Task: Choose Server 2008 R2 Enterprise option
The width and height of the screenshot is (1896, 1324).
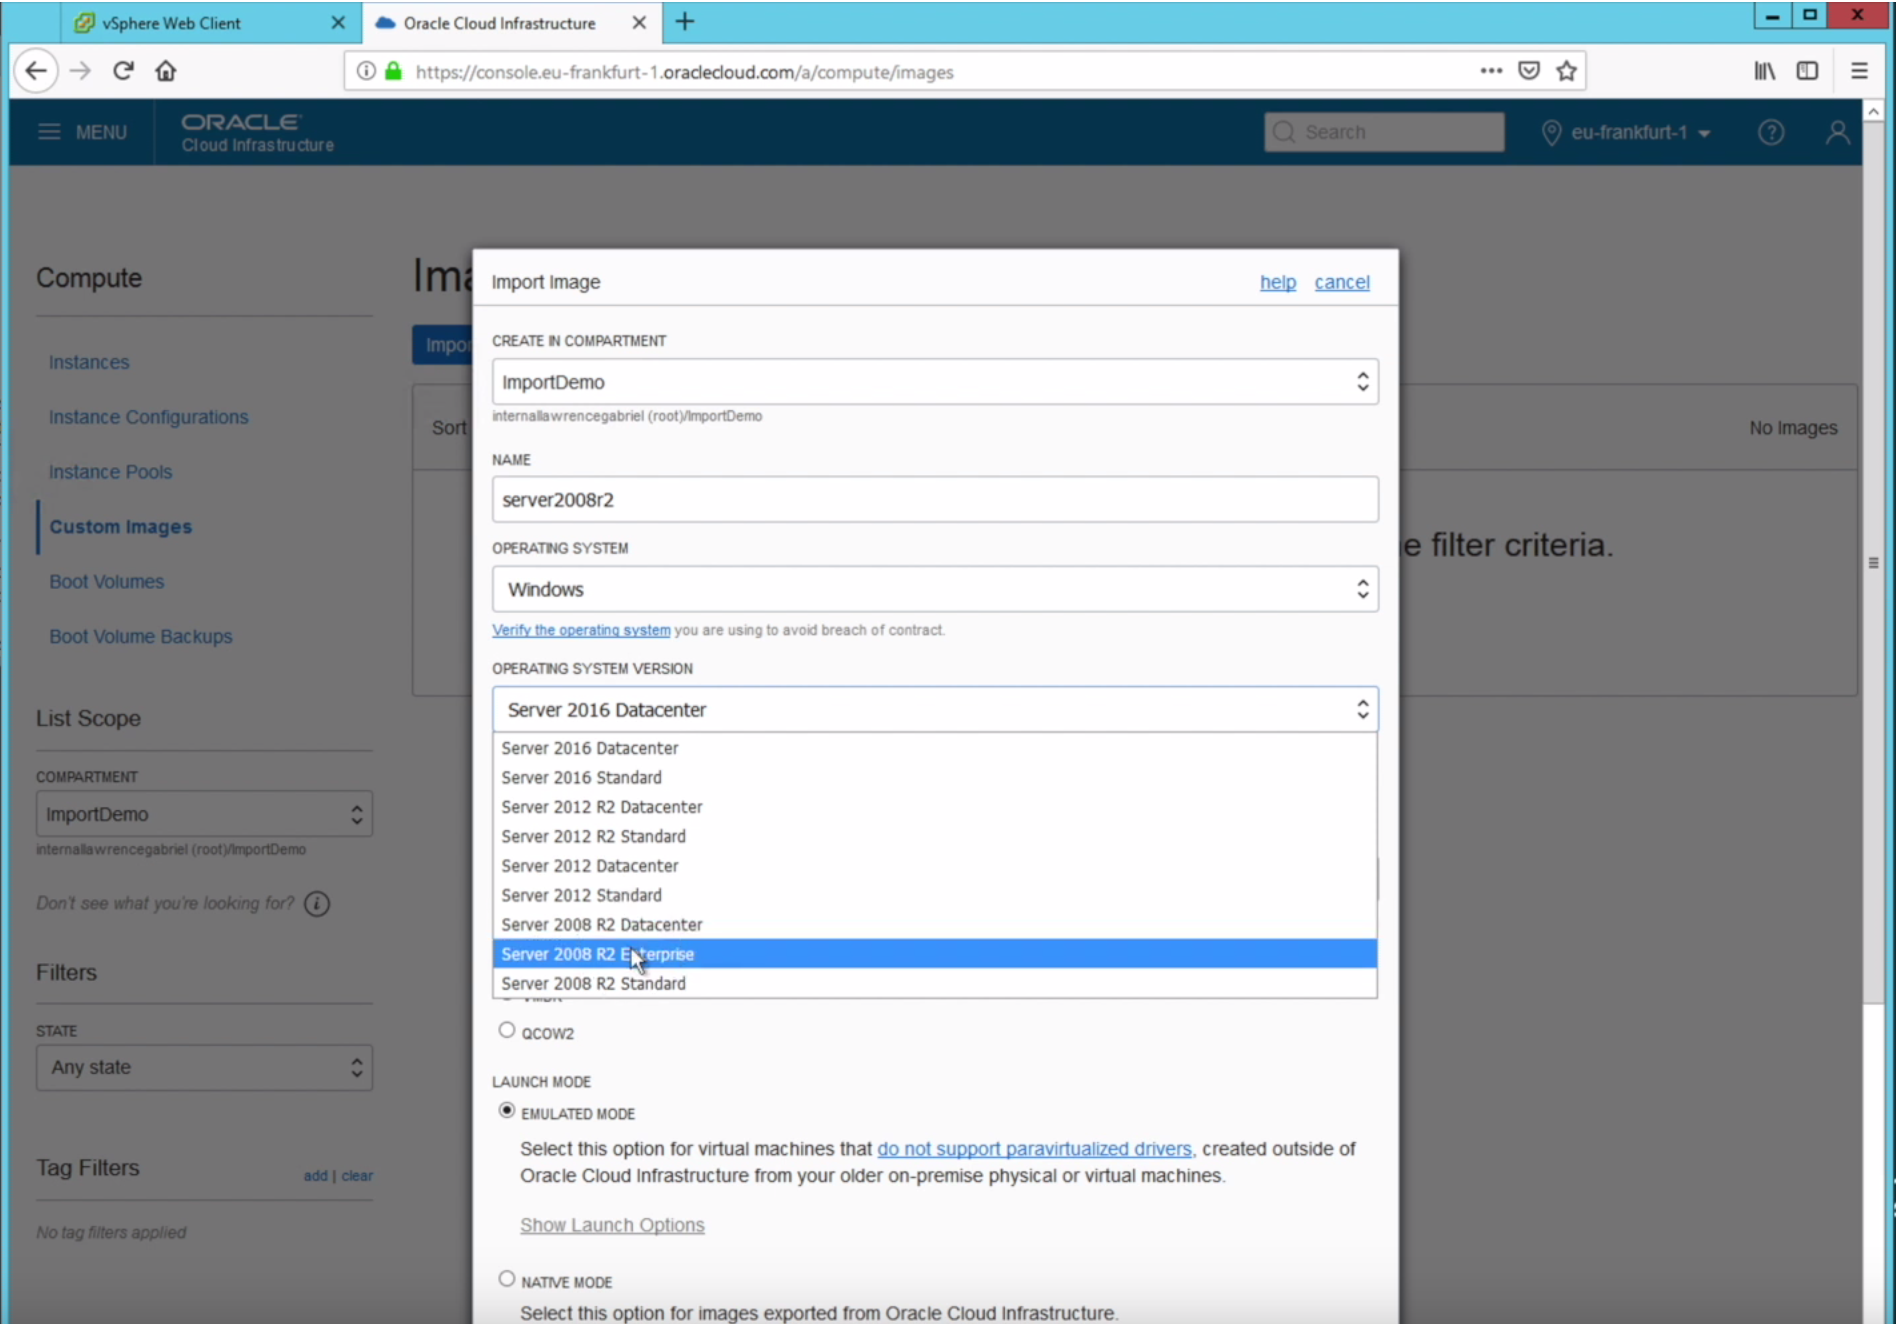Action: pyautogui.click(x=935, y=954)
